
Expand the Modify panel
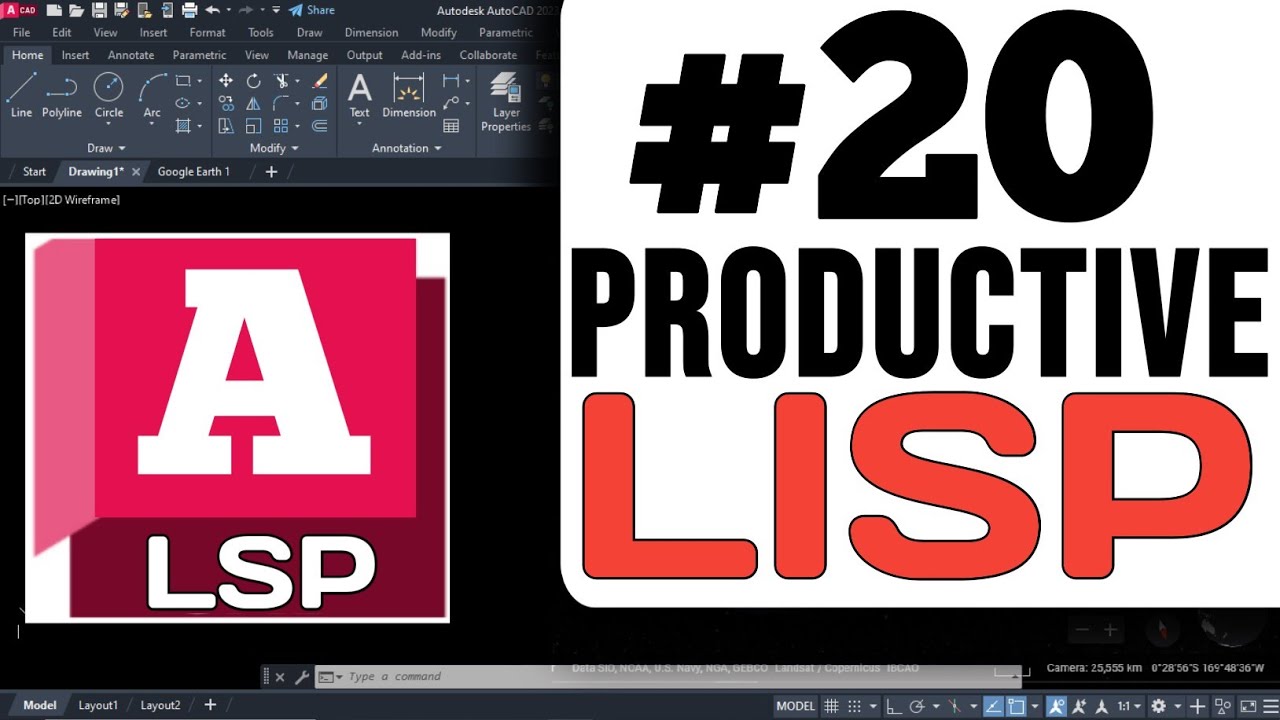coord(274,148)
